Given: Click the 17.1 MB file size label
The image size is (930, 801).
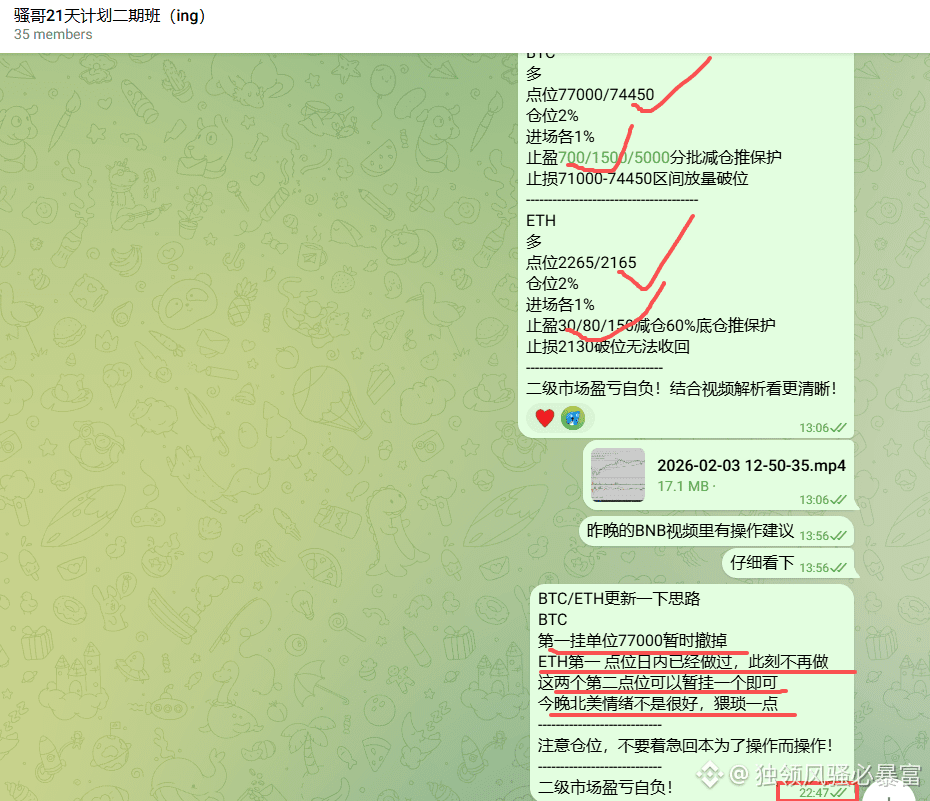Looking at the screenshot, I should tap(683, 486).
